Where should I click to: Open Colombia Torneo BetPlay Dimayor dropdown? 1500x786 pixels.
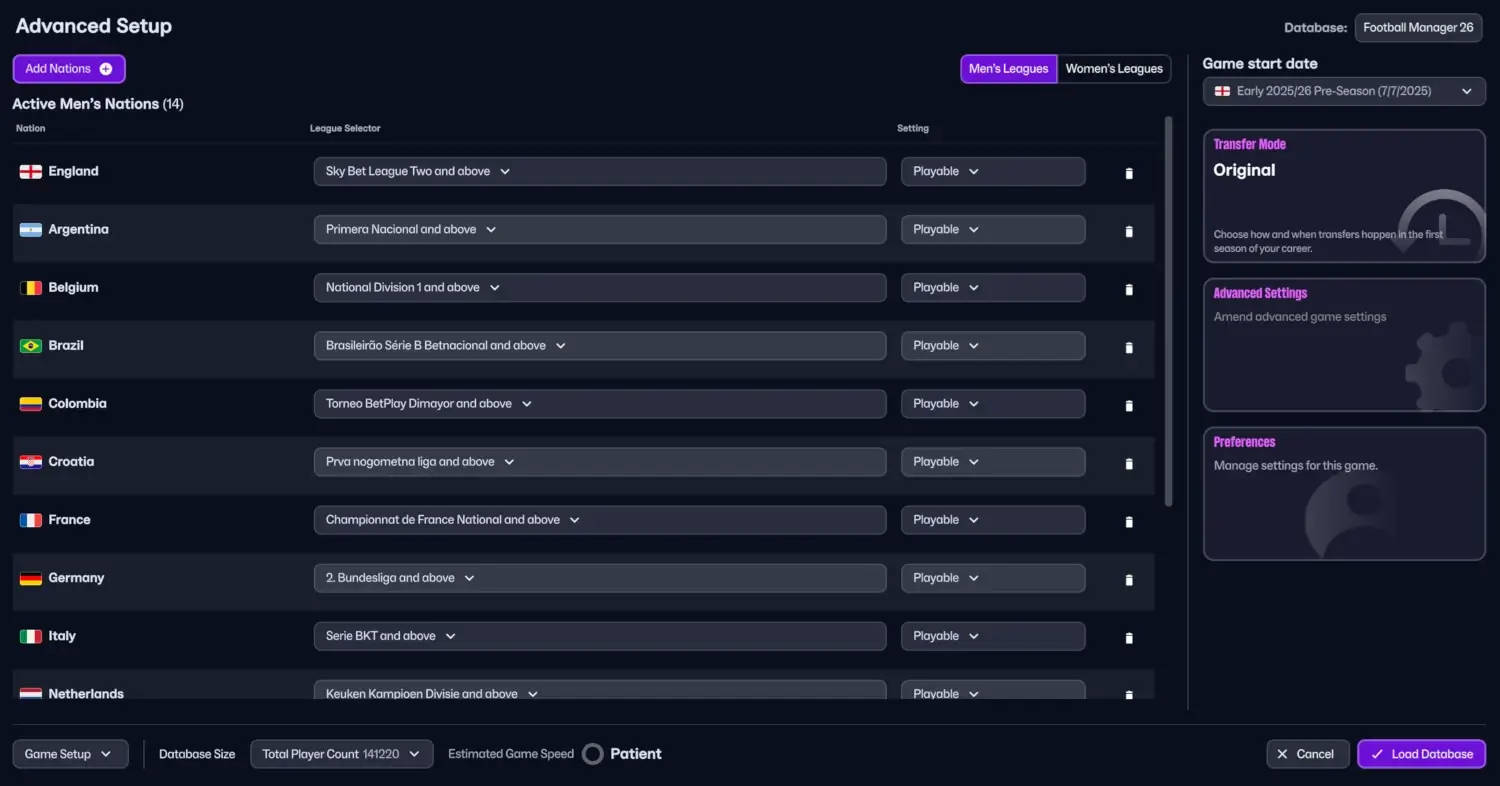click(x=600, y=403)
